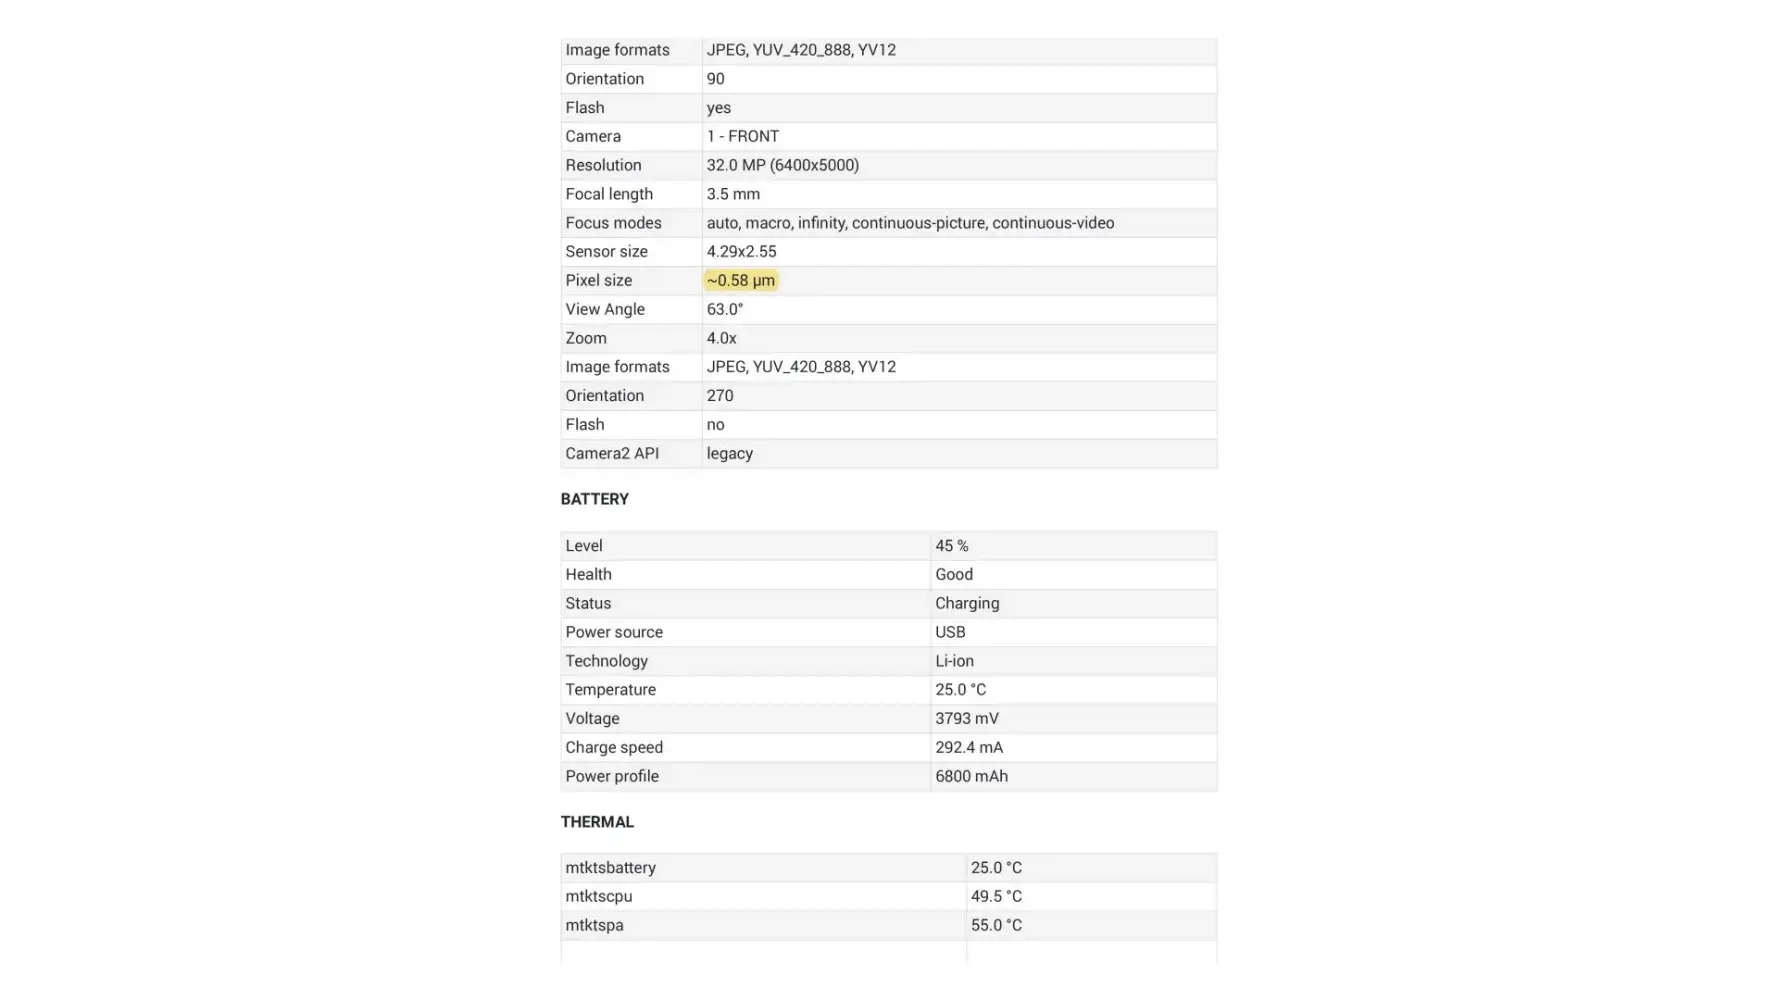Click the Power source USB value
This screenshot has height=1000, width=1778.
950,633
